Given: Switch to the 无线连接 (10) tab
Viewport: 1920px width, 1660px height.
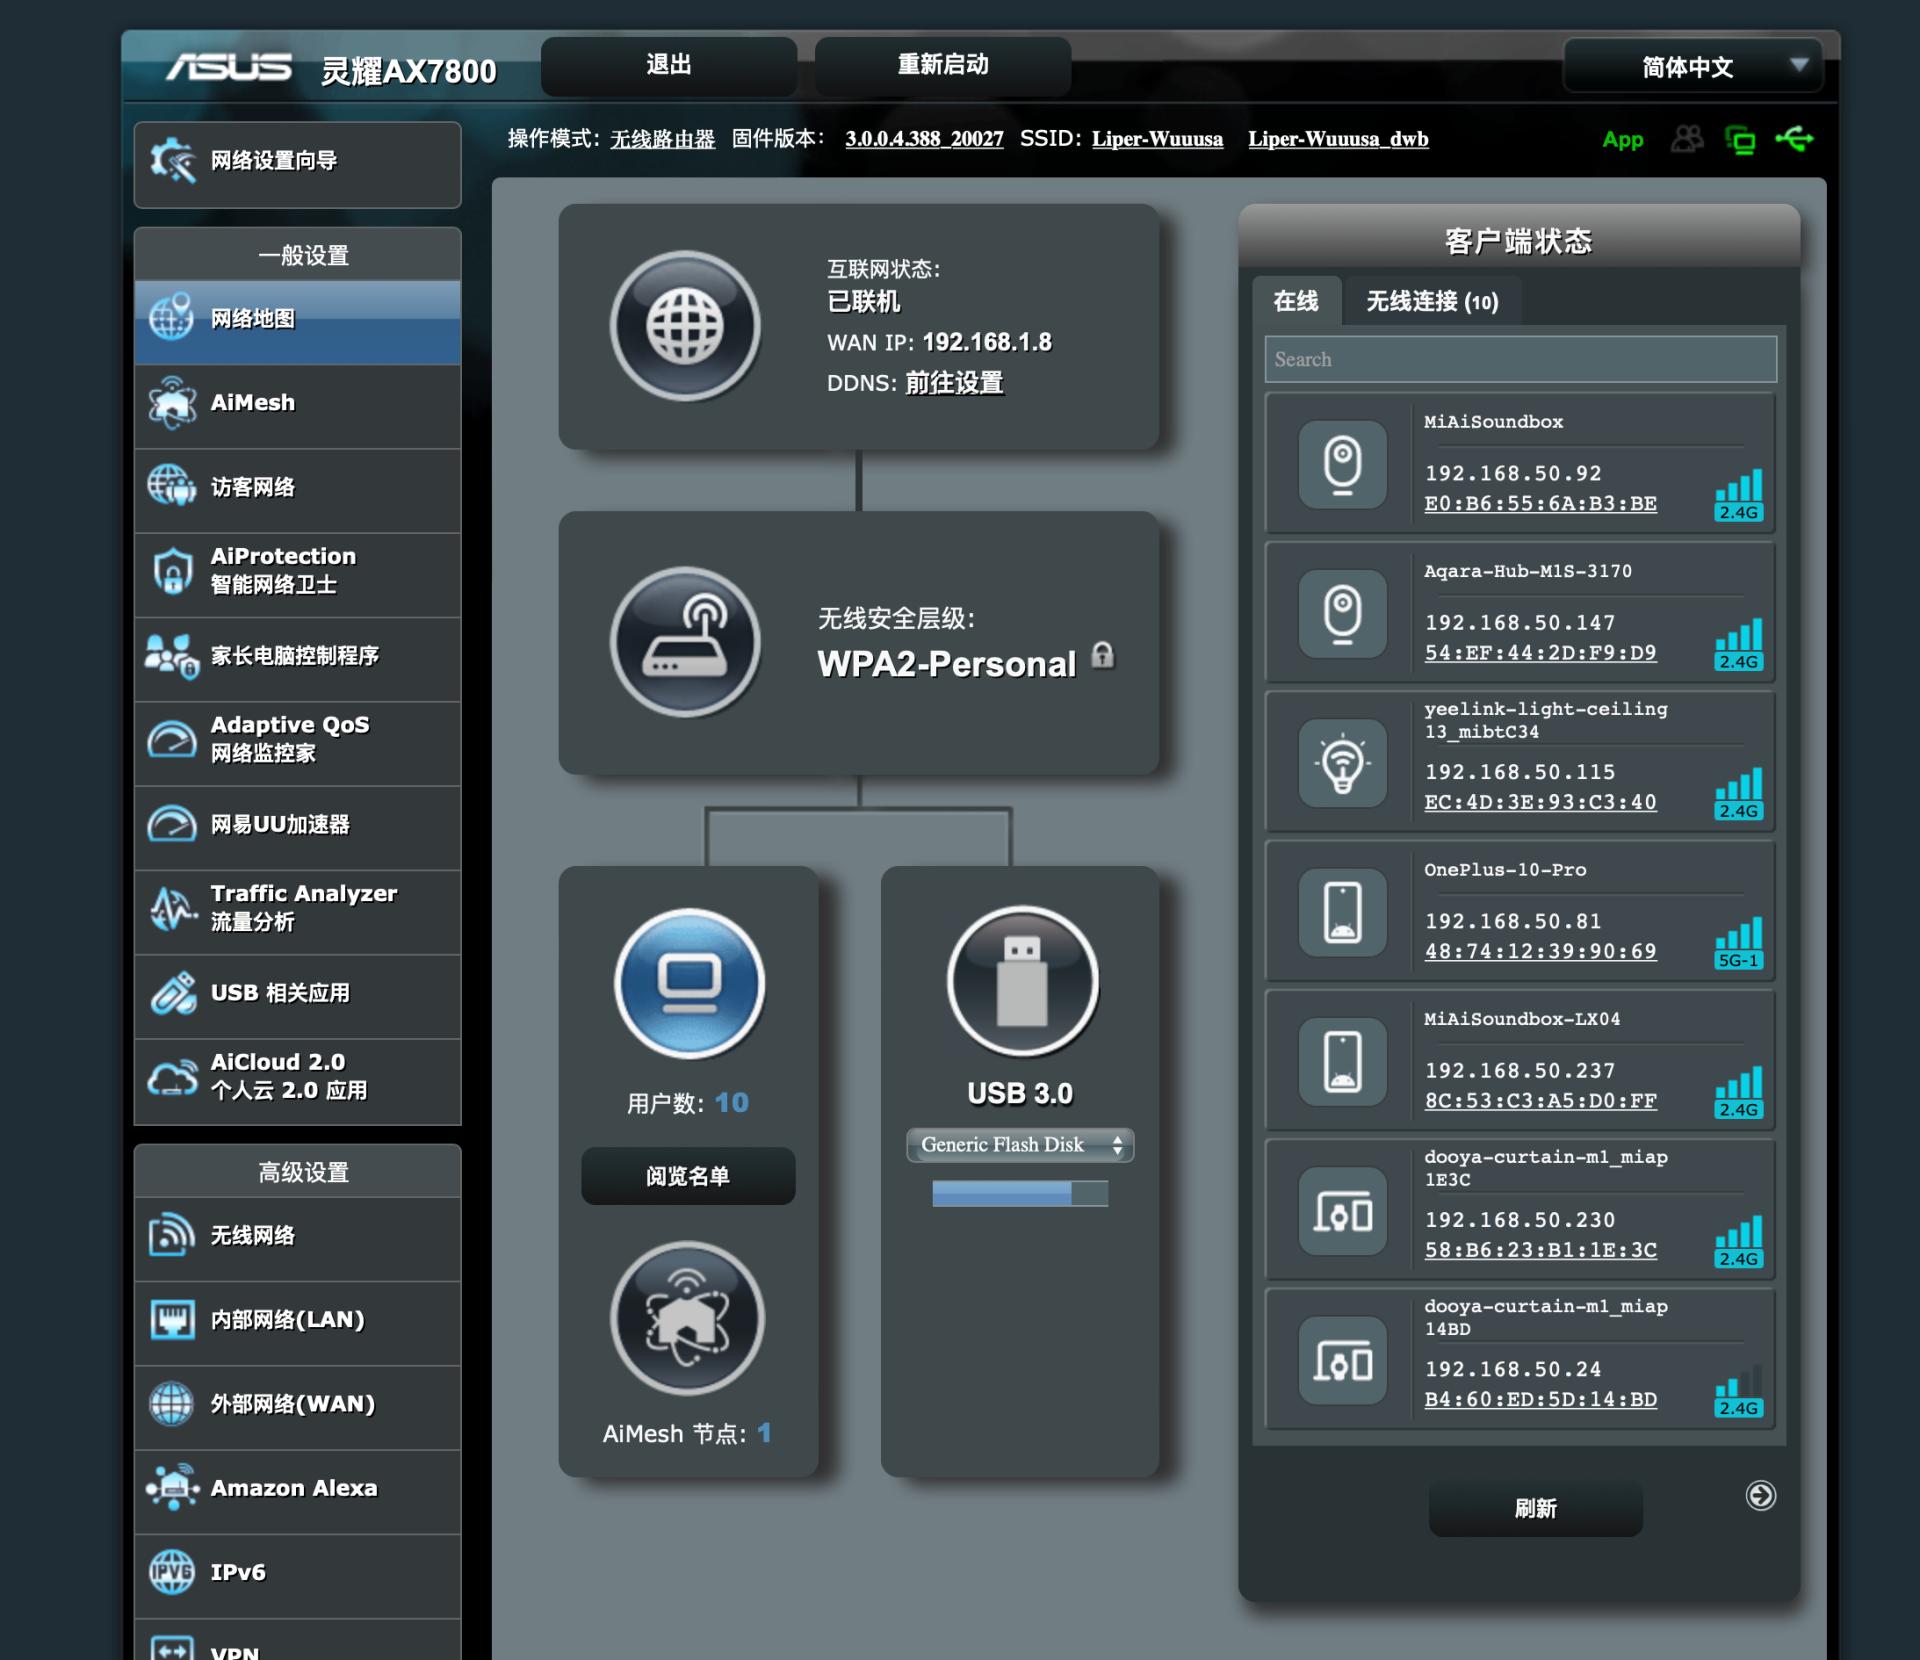Looking at the screenshot, I should pos(1432,303).
